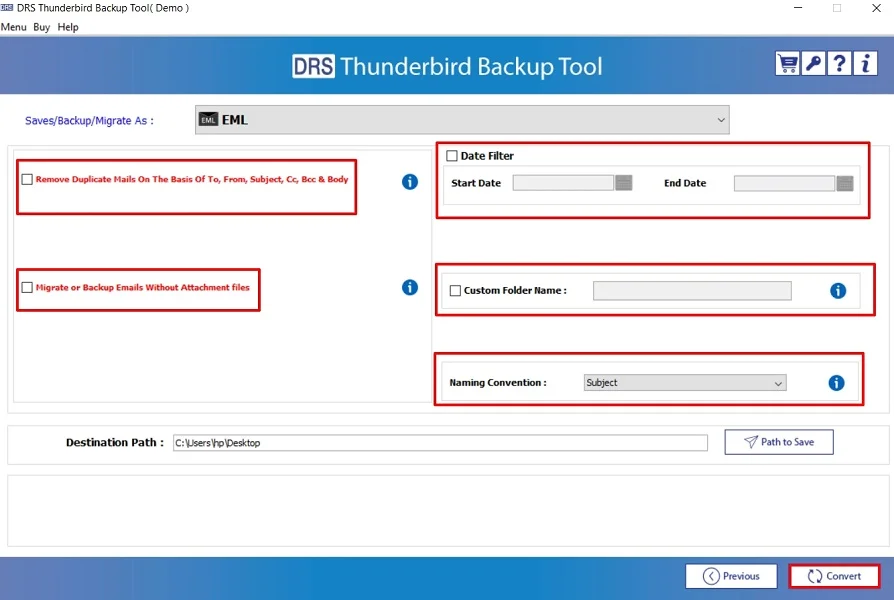Viewport: 894px width, 600px height.
Task: Click info icon beside Remove Duplicate Mails option
Action: pos(409,182)
